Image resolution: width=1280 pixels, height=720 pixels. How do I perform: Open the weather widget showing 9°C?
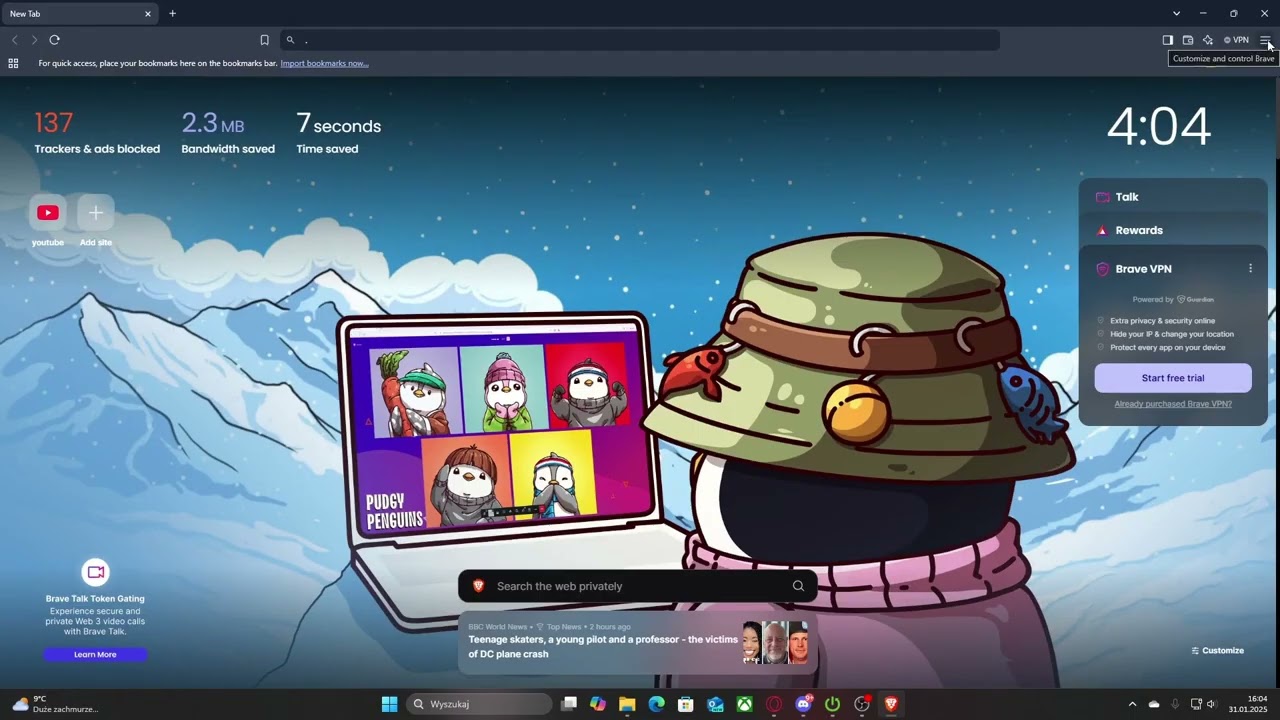coord(55,704)
